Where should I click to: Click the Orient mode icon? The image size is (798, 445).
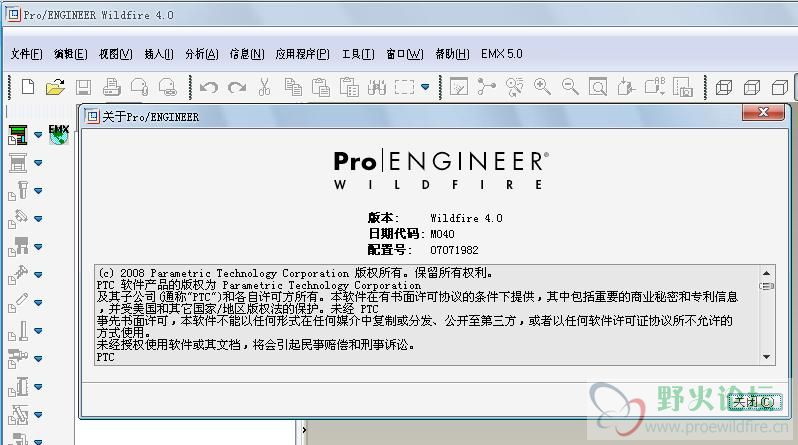[514, 87]
